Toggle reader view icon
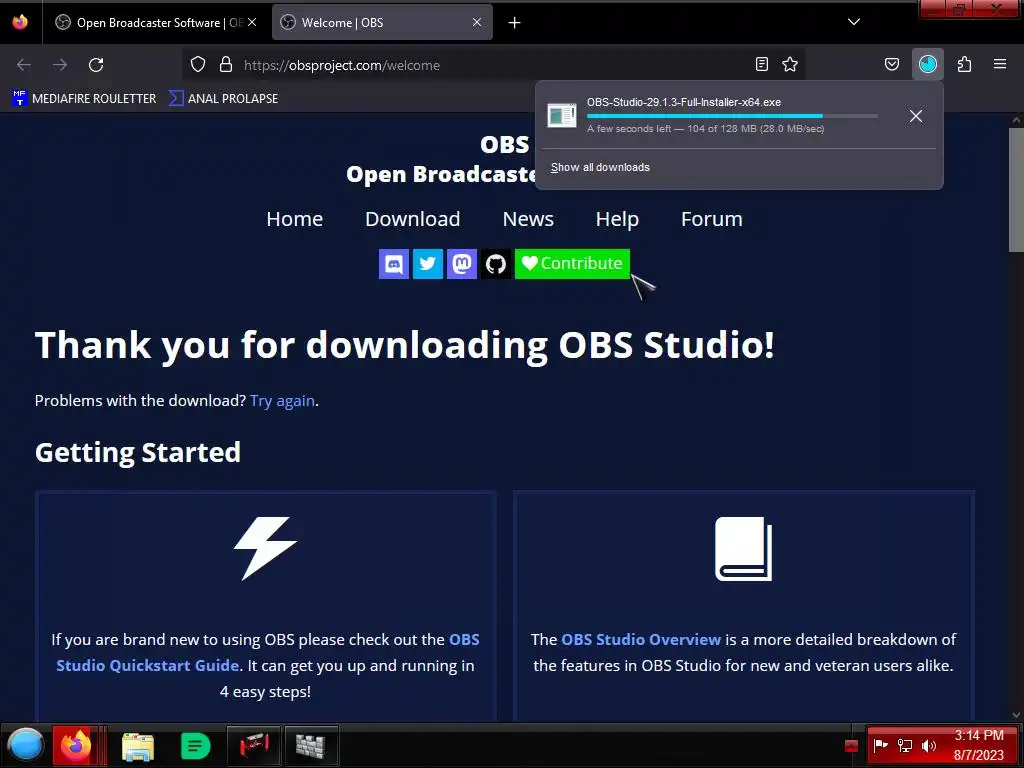The width and height of the screenshot is (1024, 768). pos(761,64)
